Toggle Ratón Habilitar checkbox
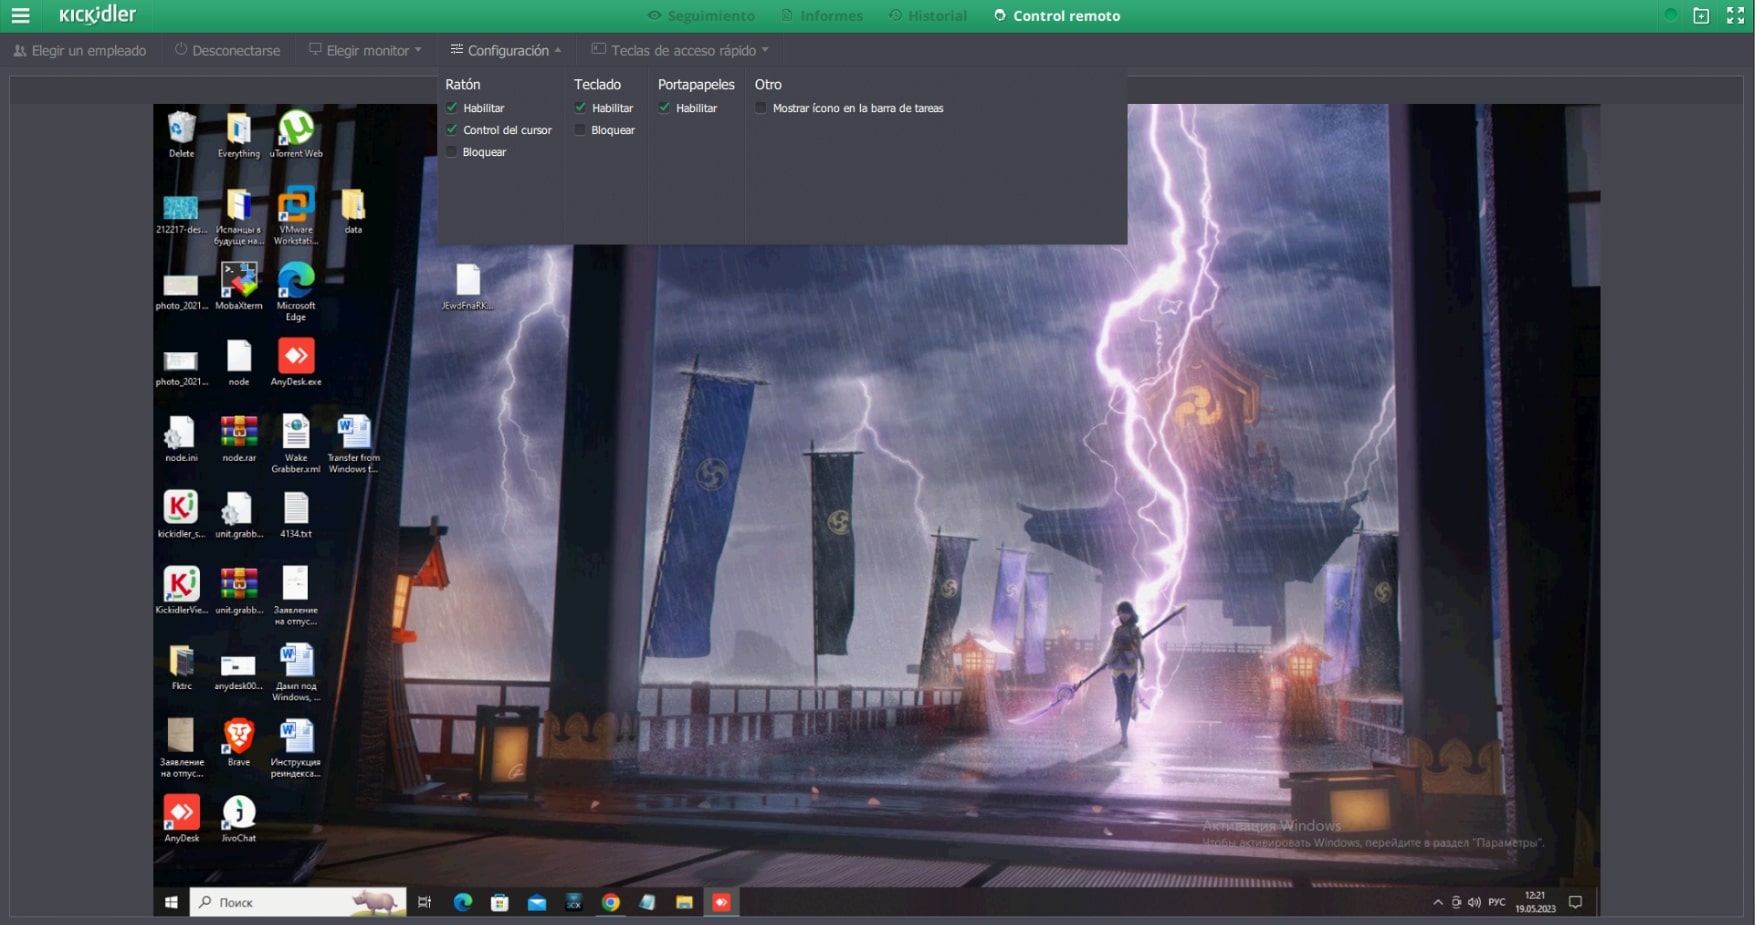 coord(452,107)
